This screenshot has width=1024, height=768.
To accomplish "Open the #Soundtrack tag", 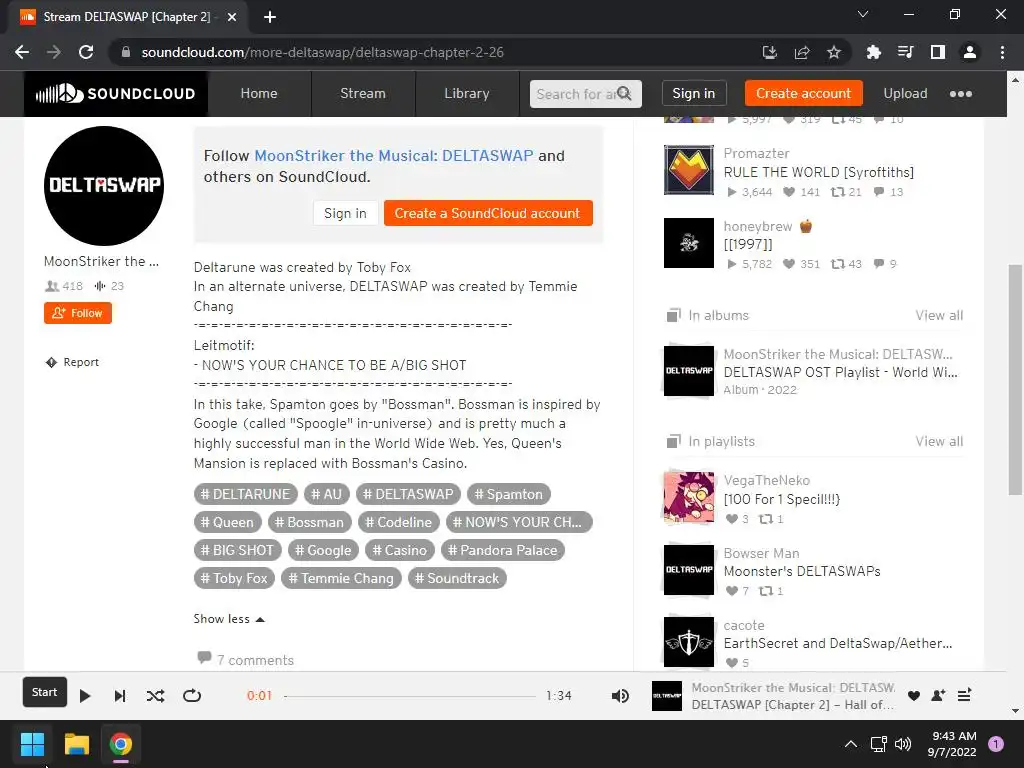I will (456, 578).
